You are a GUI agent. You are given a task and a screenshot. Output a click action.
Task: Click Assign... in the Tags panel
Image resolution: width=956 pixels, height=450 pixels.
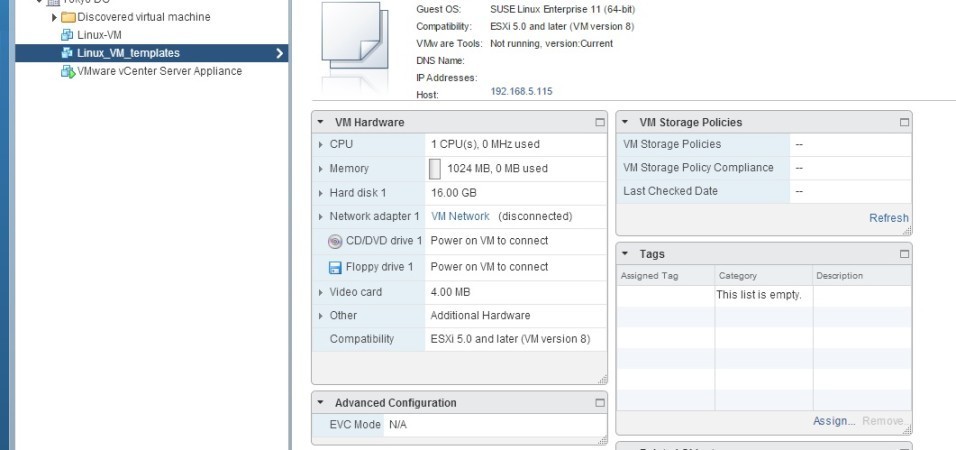[x=834, y=421]
